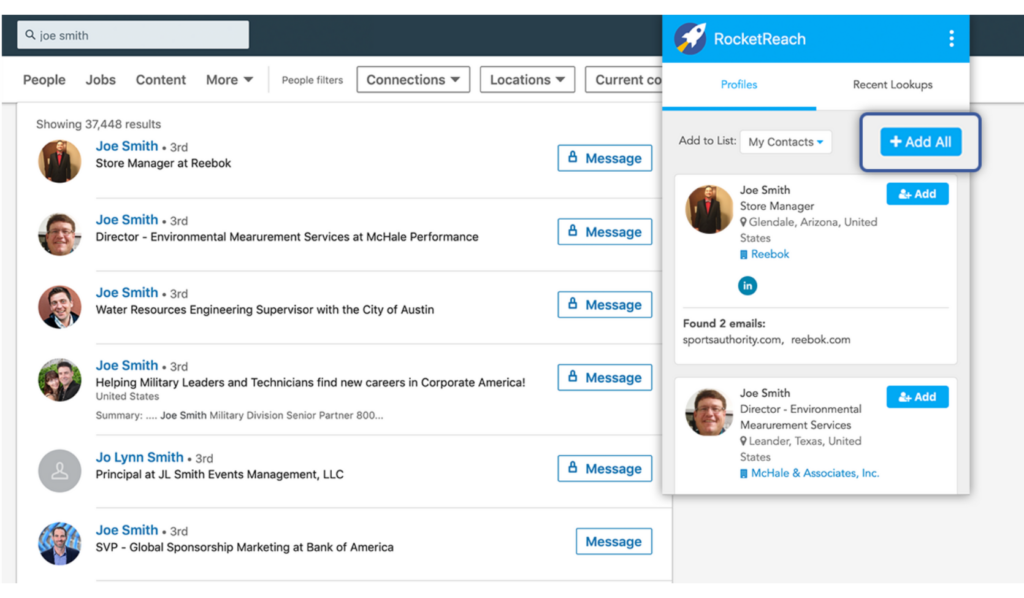The height and width of the screenshot is (598, 1024).
Task: Click the location pin icon near Glendale, Arizona
Action: click(742, 222)
